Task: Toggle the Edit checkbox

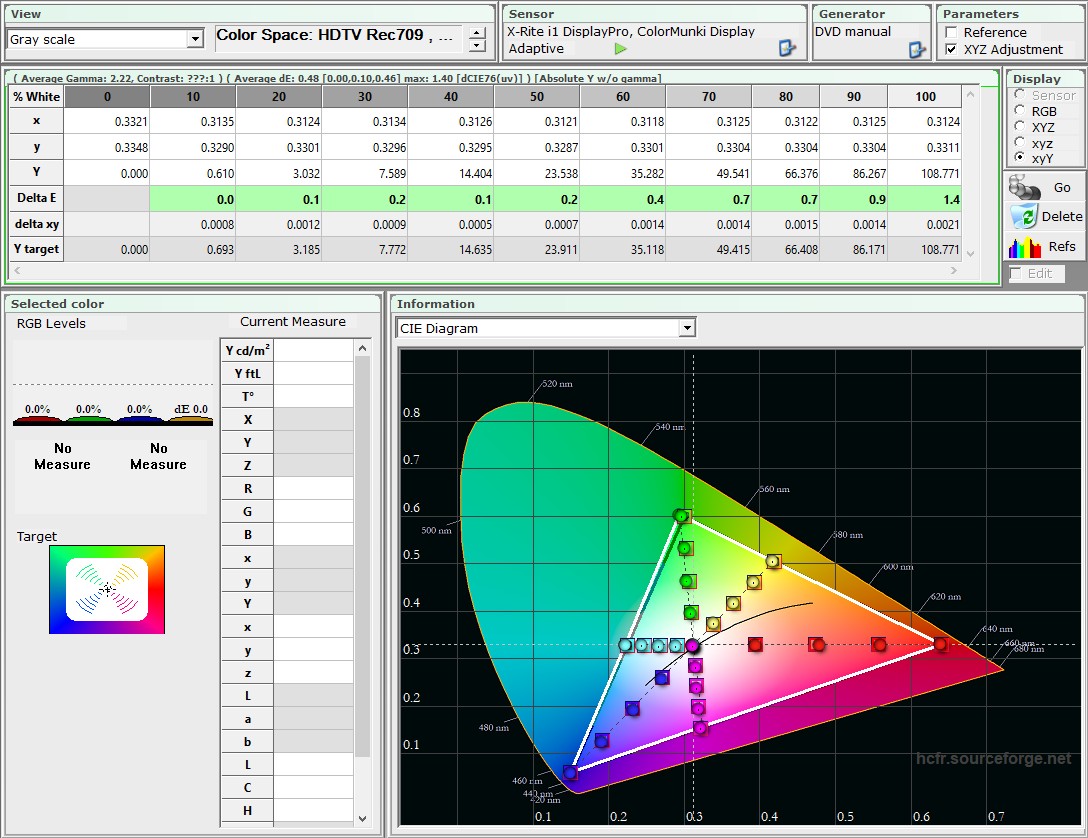Action: (x=1016, y=273)
